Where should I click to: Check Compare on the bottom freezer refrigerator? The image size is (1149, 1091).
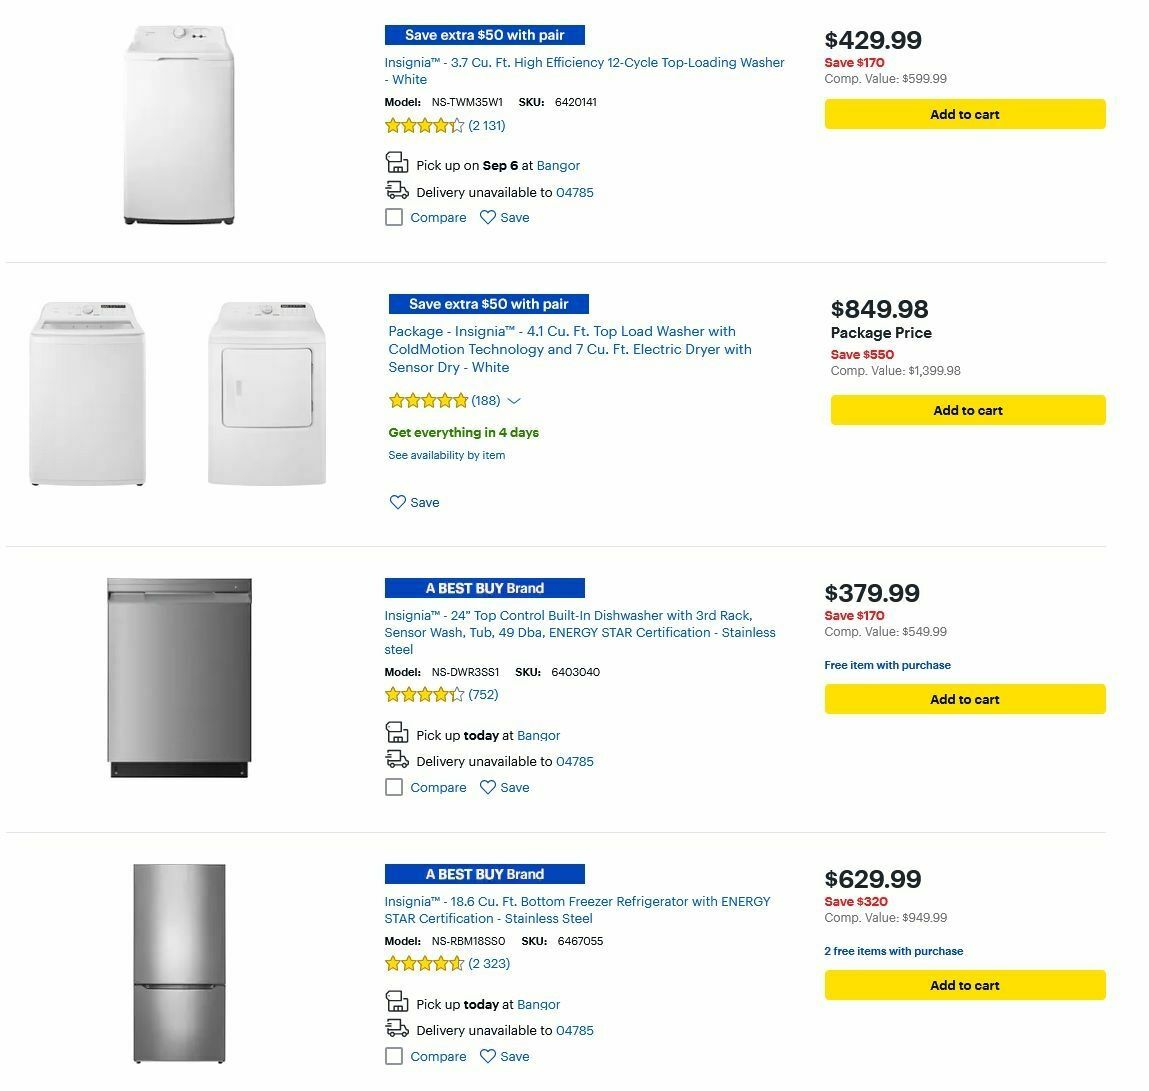(393, 1055)
